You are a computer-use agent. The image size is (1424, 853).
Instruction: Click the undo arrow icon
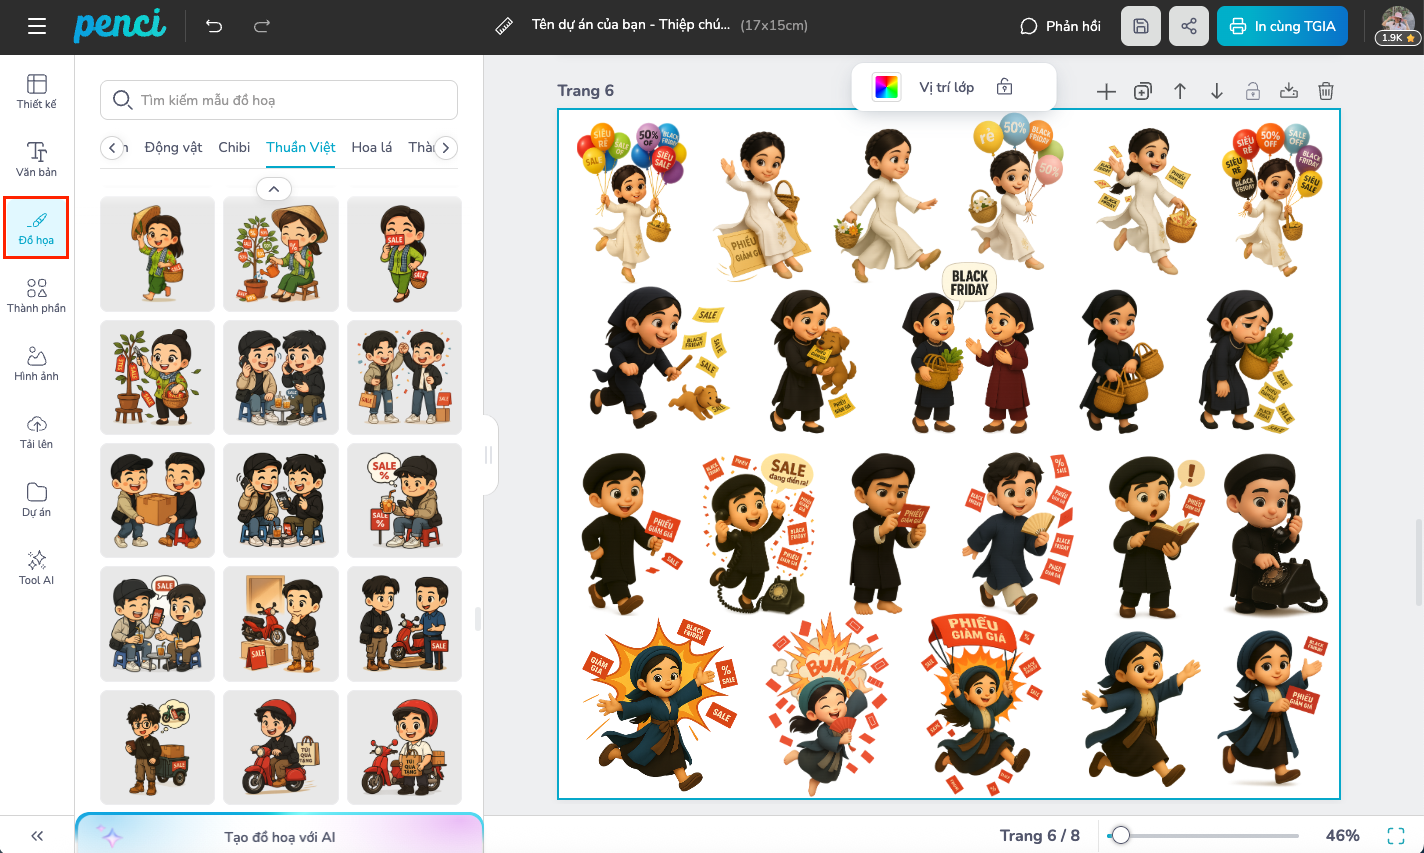pos(214,26)
